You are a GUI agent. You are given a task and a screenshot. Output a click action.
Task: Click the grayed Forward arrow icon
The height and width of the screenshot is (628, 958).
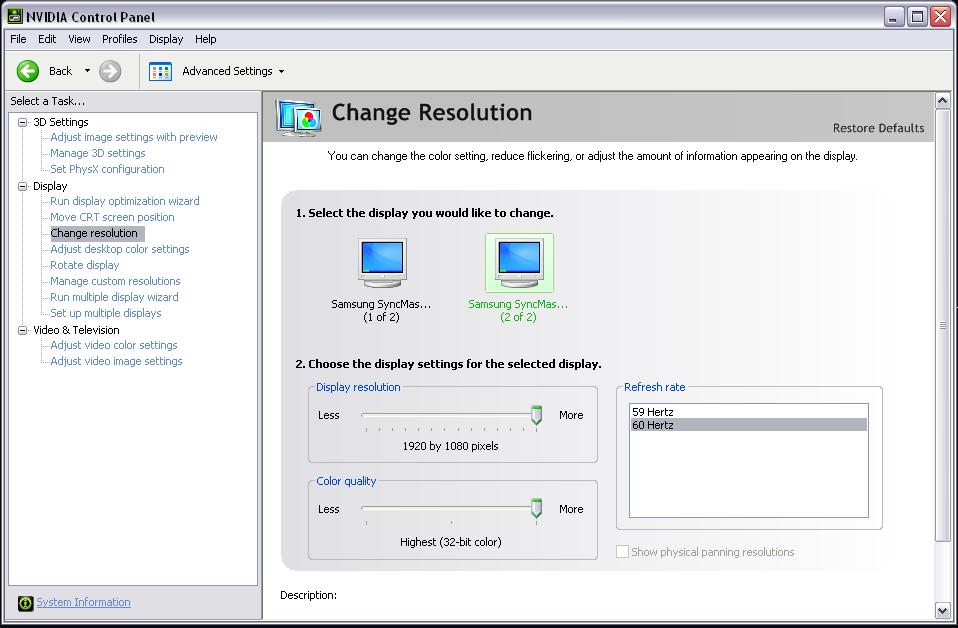point(110,71)
